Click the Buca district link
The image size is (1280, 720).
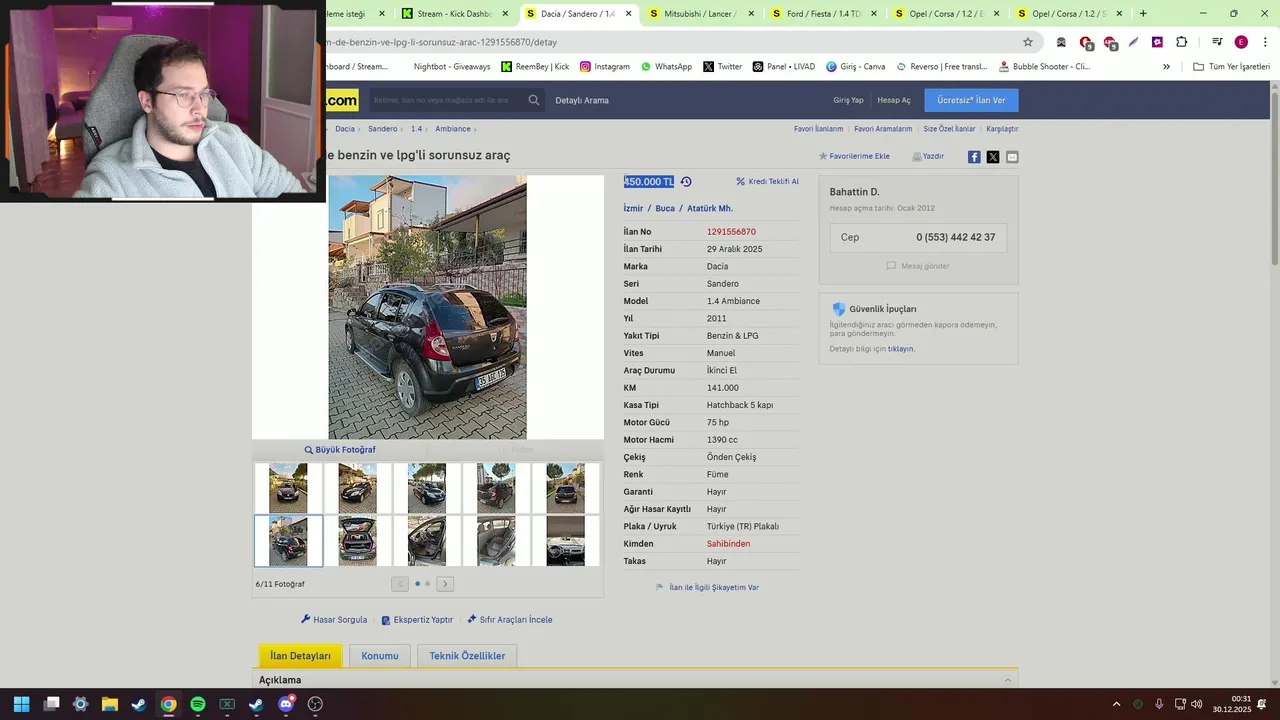pyautogui.click(x=665, y=209)
